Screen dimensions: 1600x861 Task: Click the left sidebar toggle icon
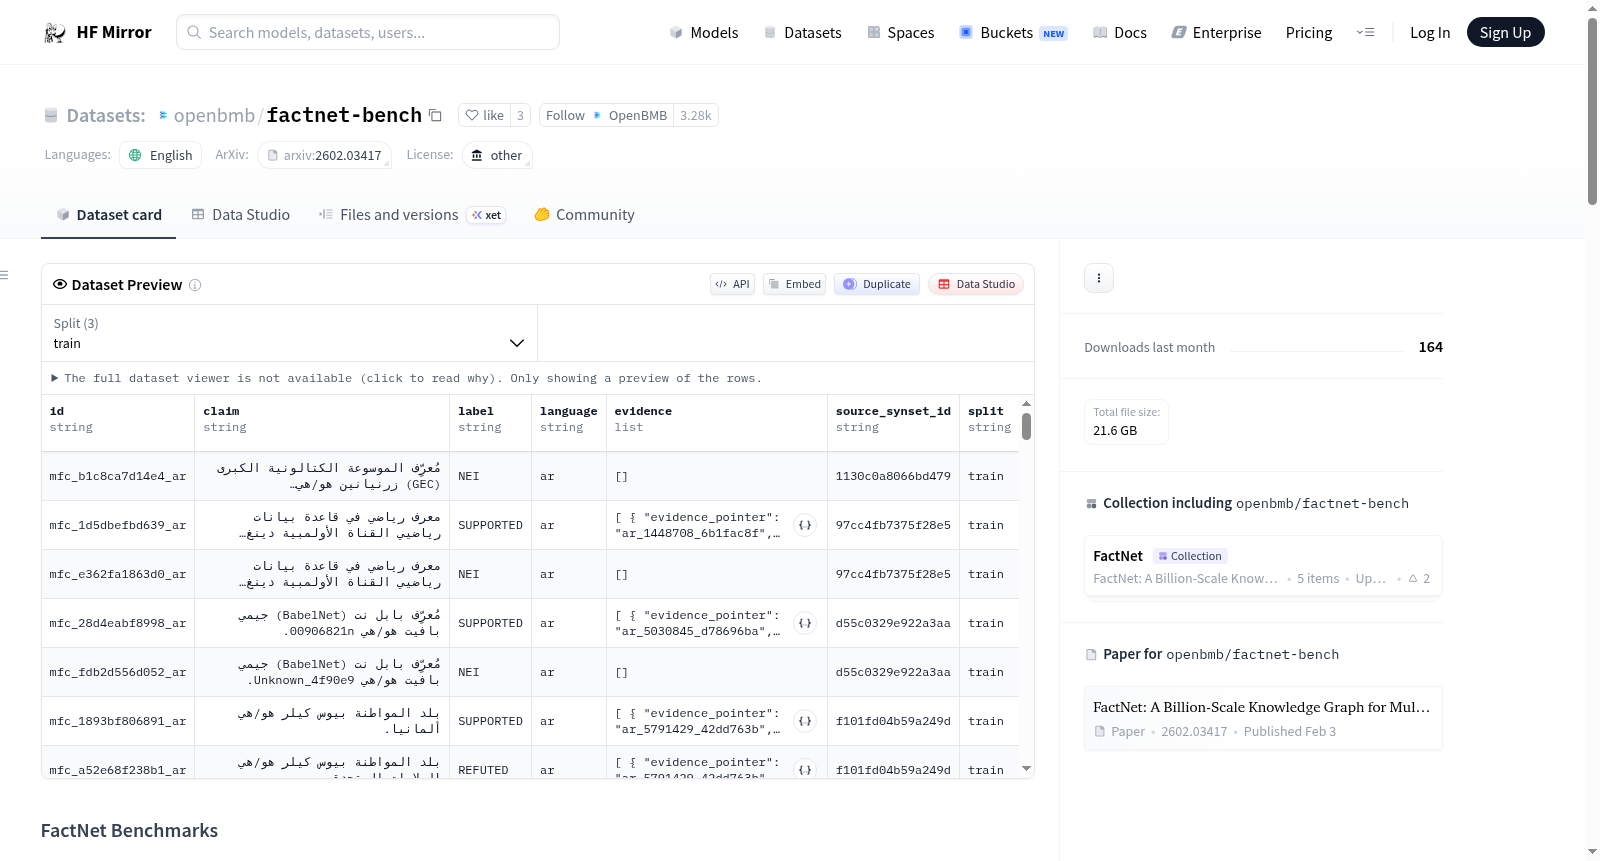(x=4, y=275)
